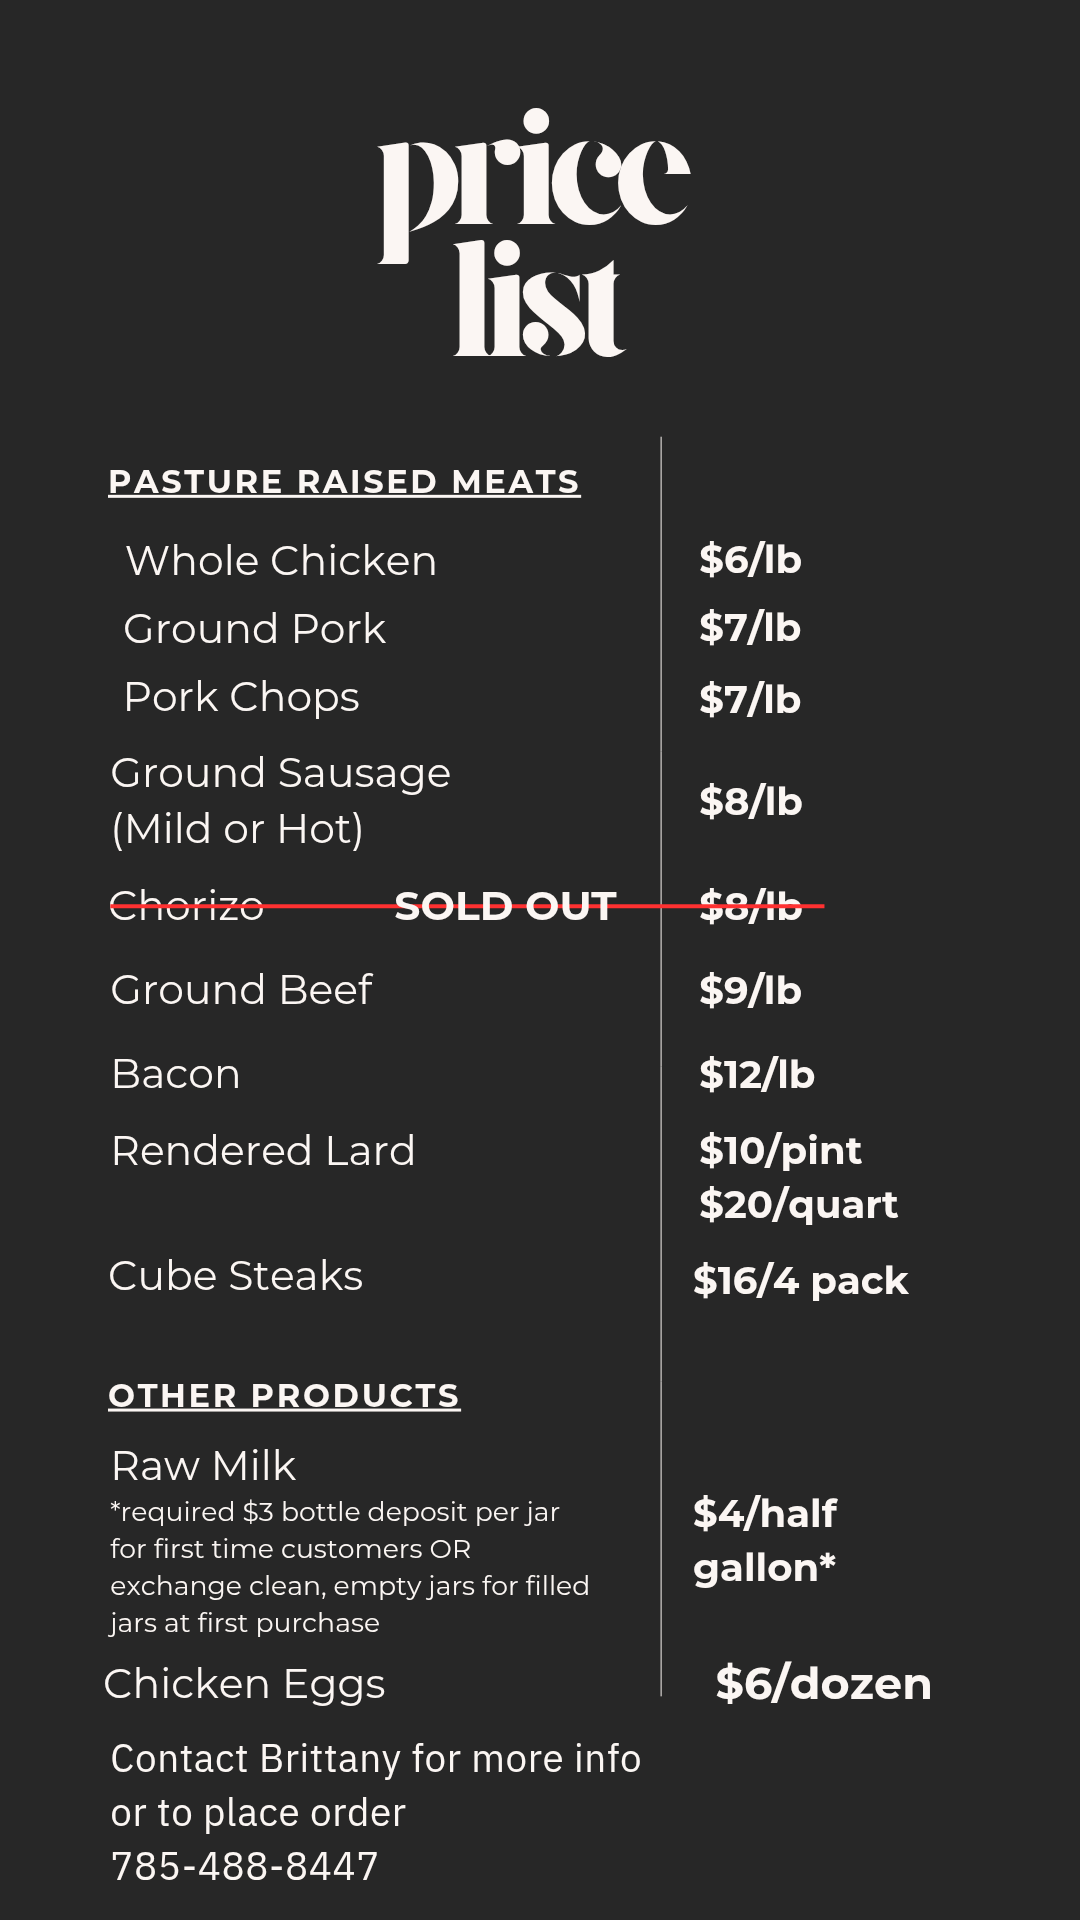Click the $20/quart lard price
1080x1920 pixels.
click(798, 1205)
